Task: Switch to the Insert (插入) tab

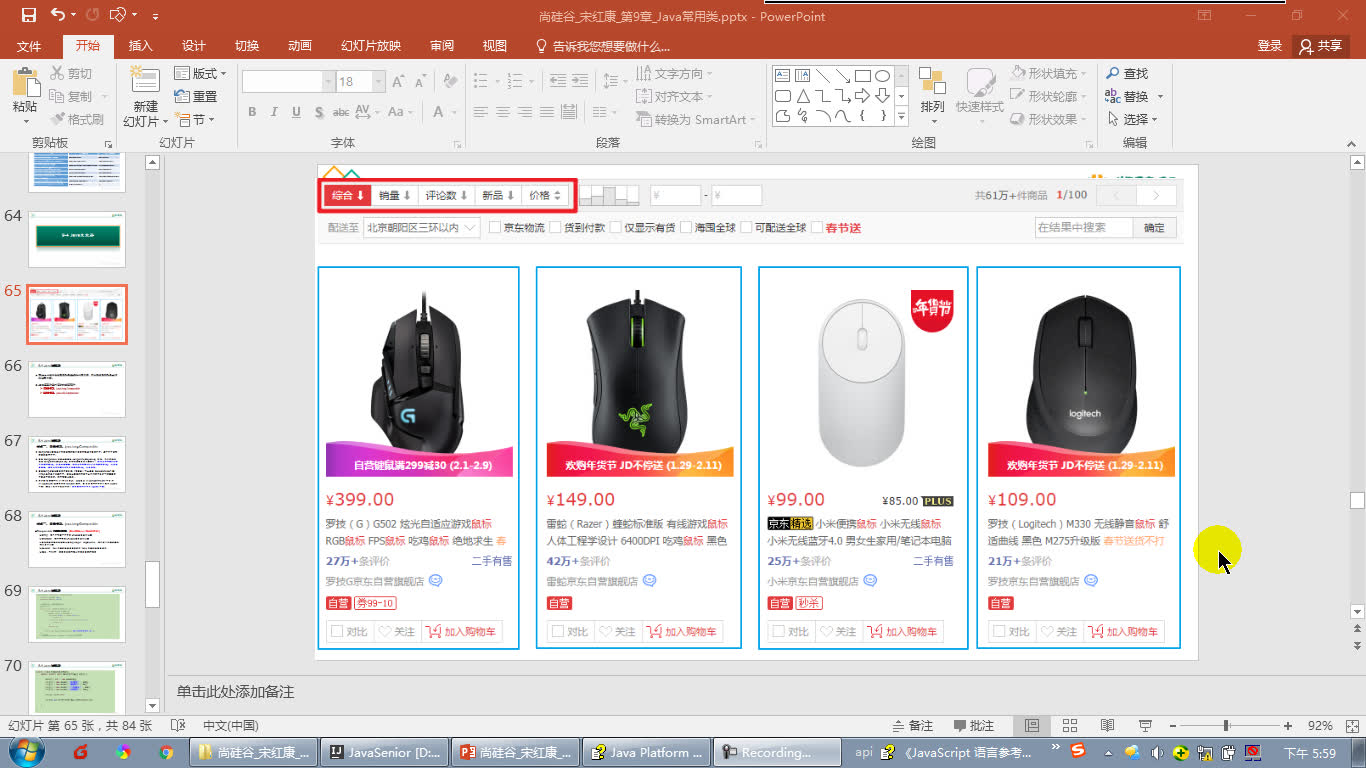Action: (141, 46)
